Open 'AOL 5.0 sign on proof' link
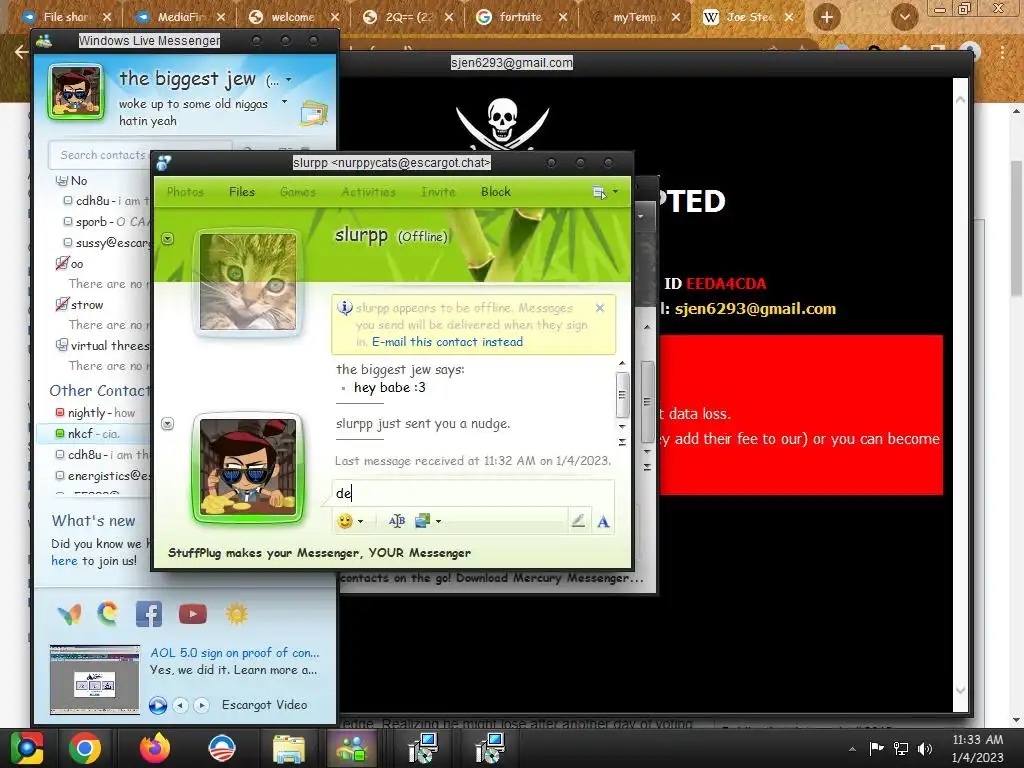This screenshot has width=1024, height=768. [x=235, y=652]
